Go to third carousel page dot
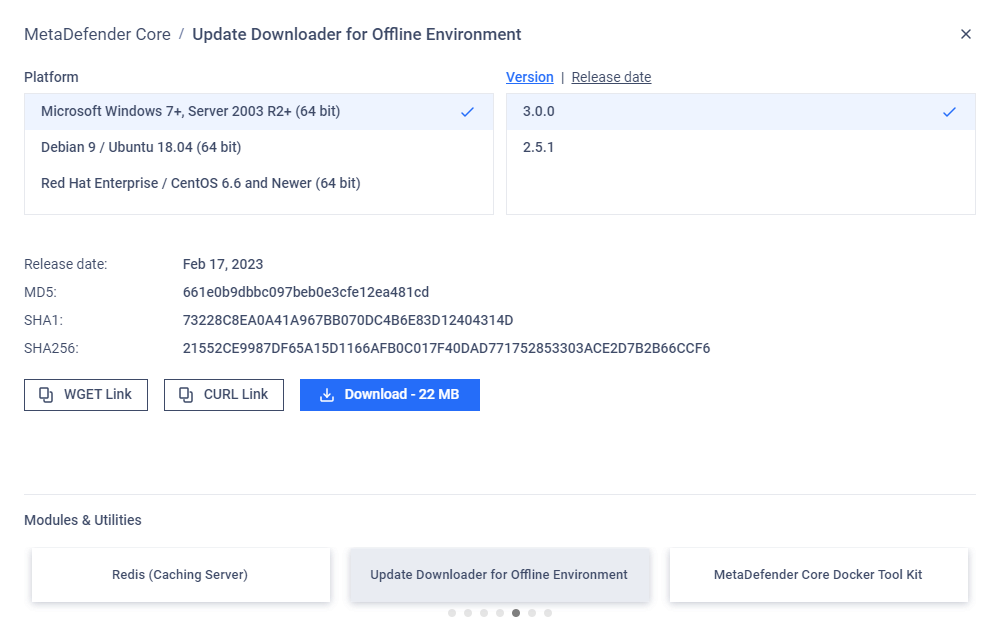The width and height of the screenshot is (999, 634). click(484, 613)
